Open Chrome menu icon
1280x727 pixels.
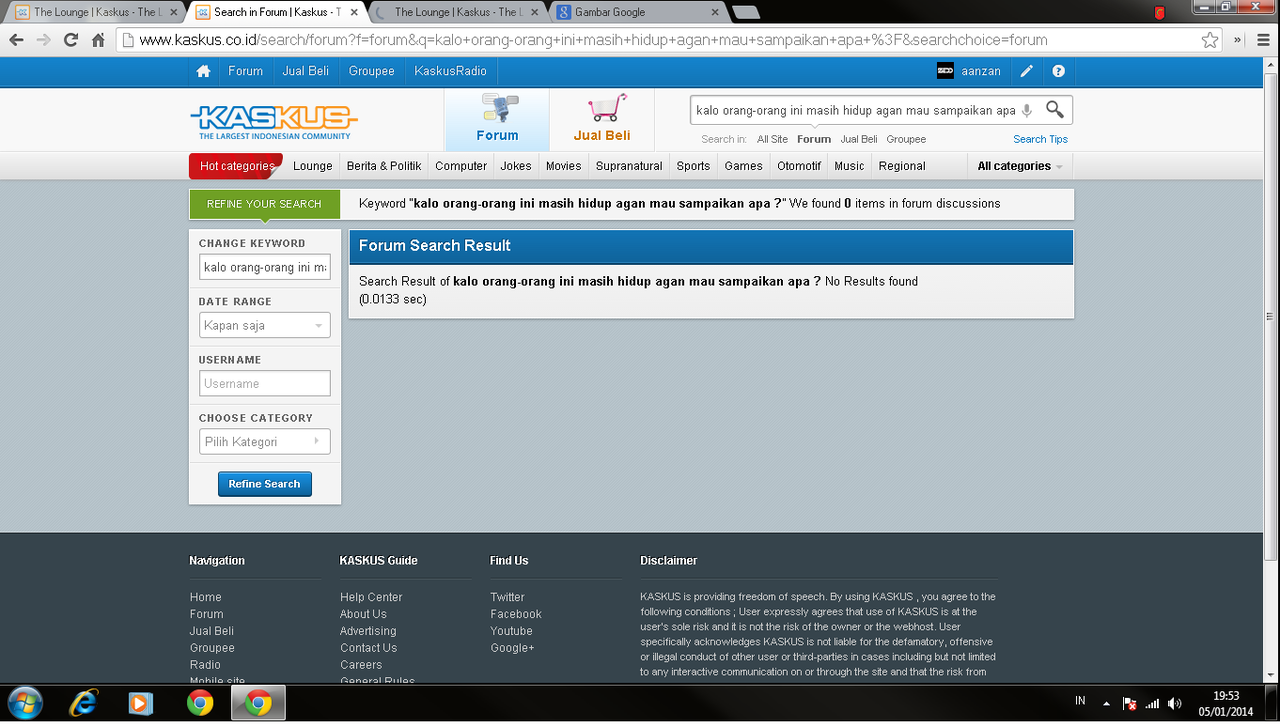click(1263, 40)
